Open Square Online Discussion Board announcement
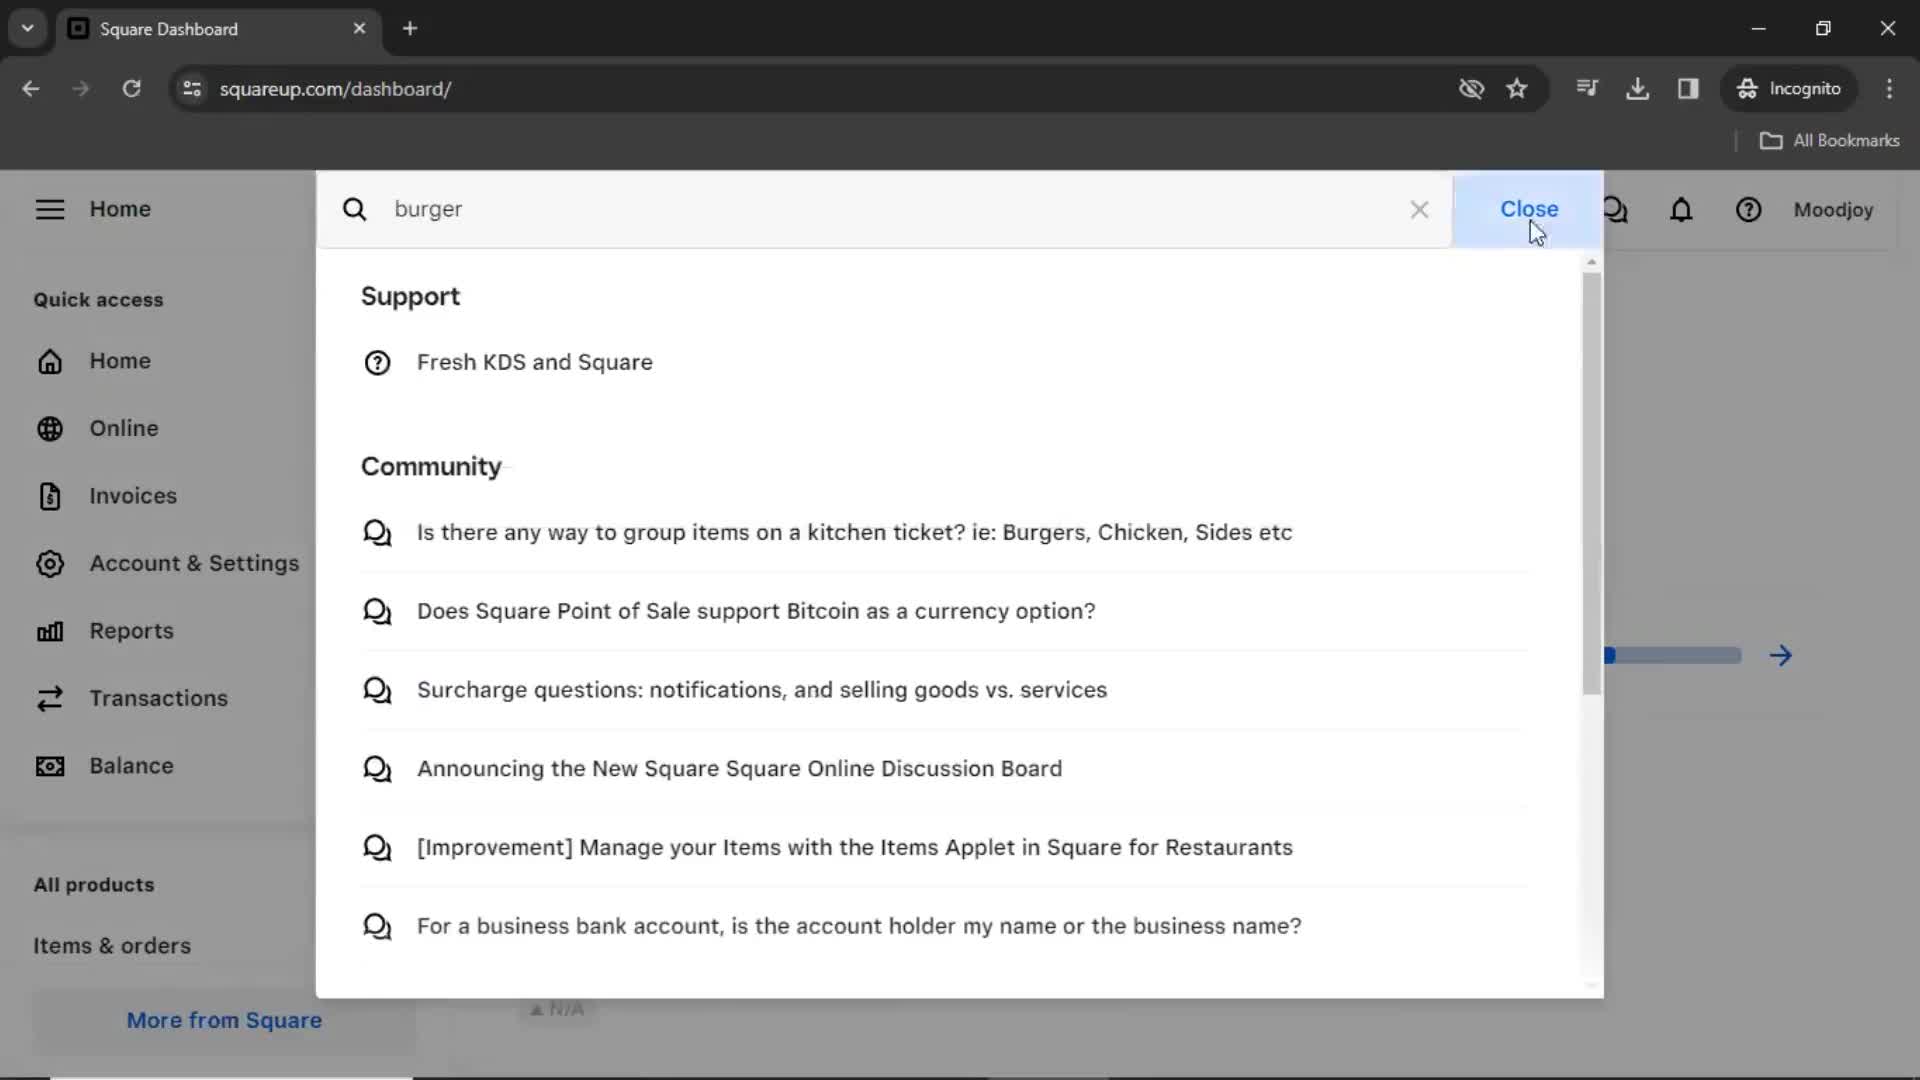The width and height of the screenshot is (1920, 1080). click(739, 768)
